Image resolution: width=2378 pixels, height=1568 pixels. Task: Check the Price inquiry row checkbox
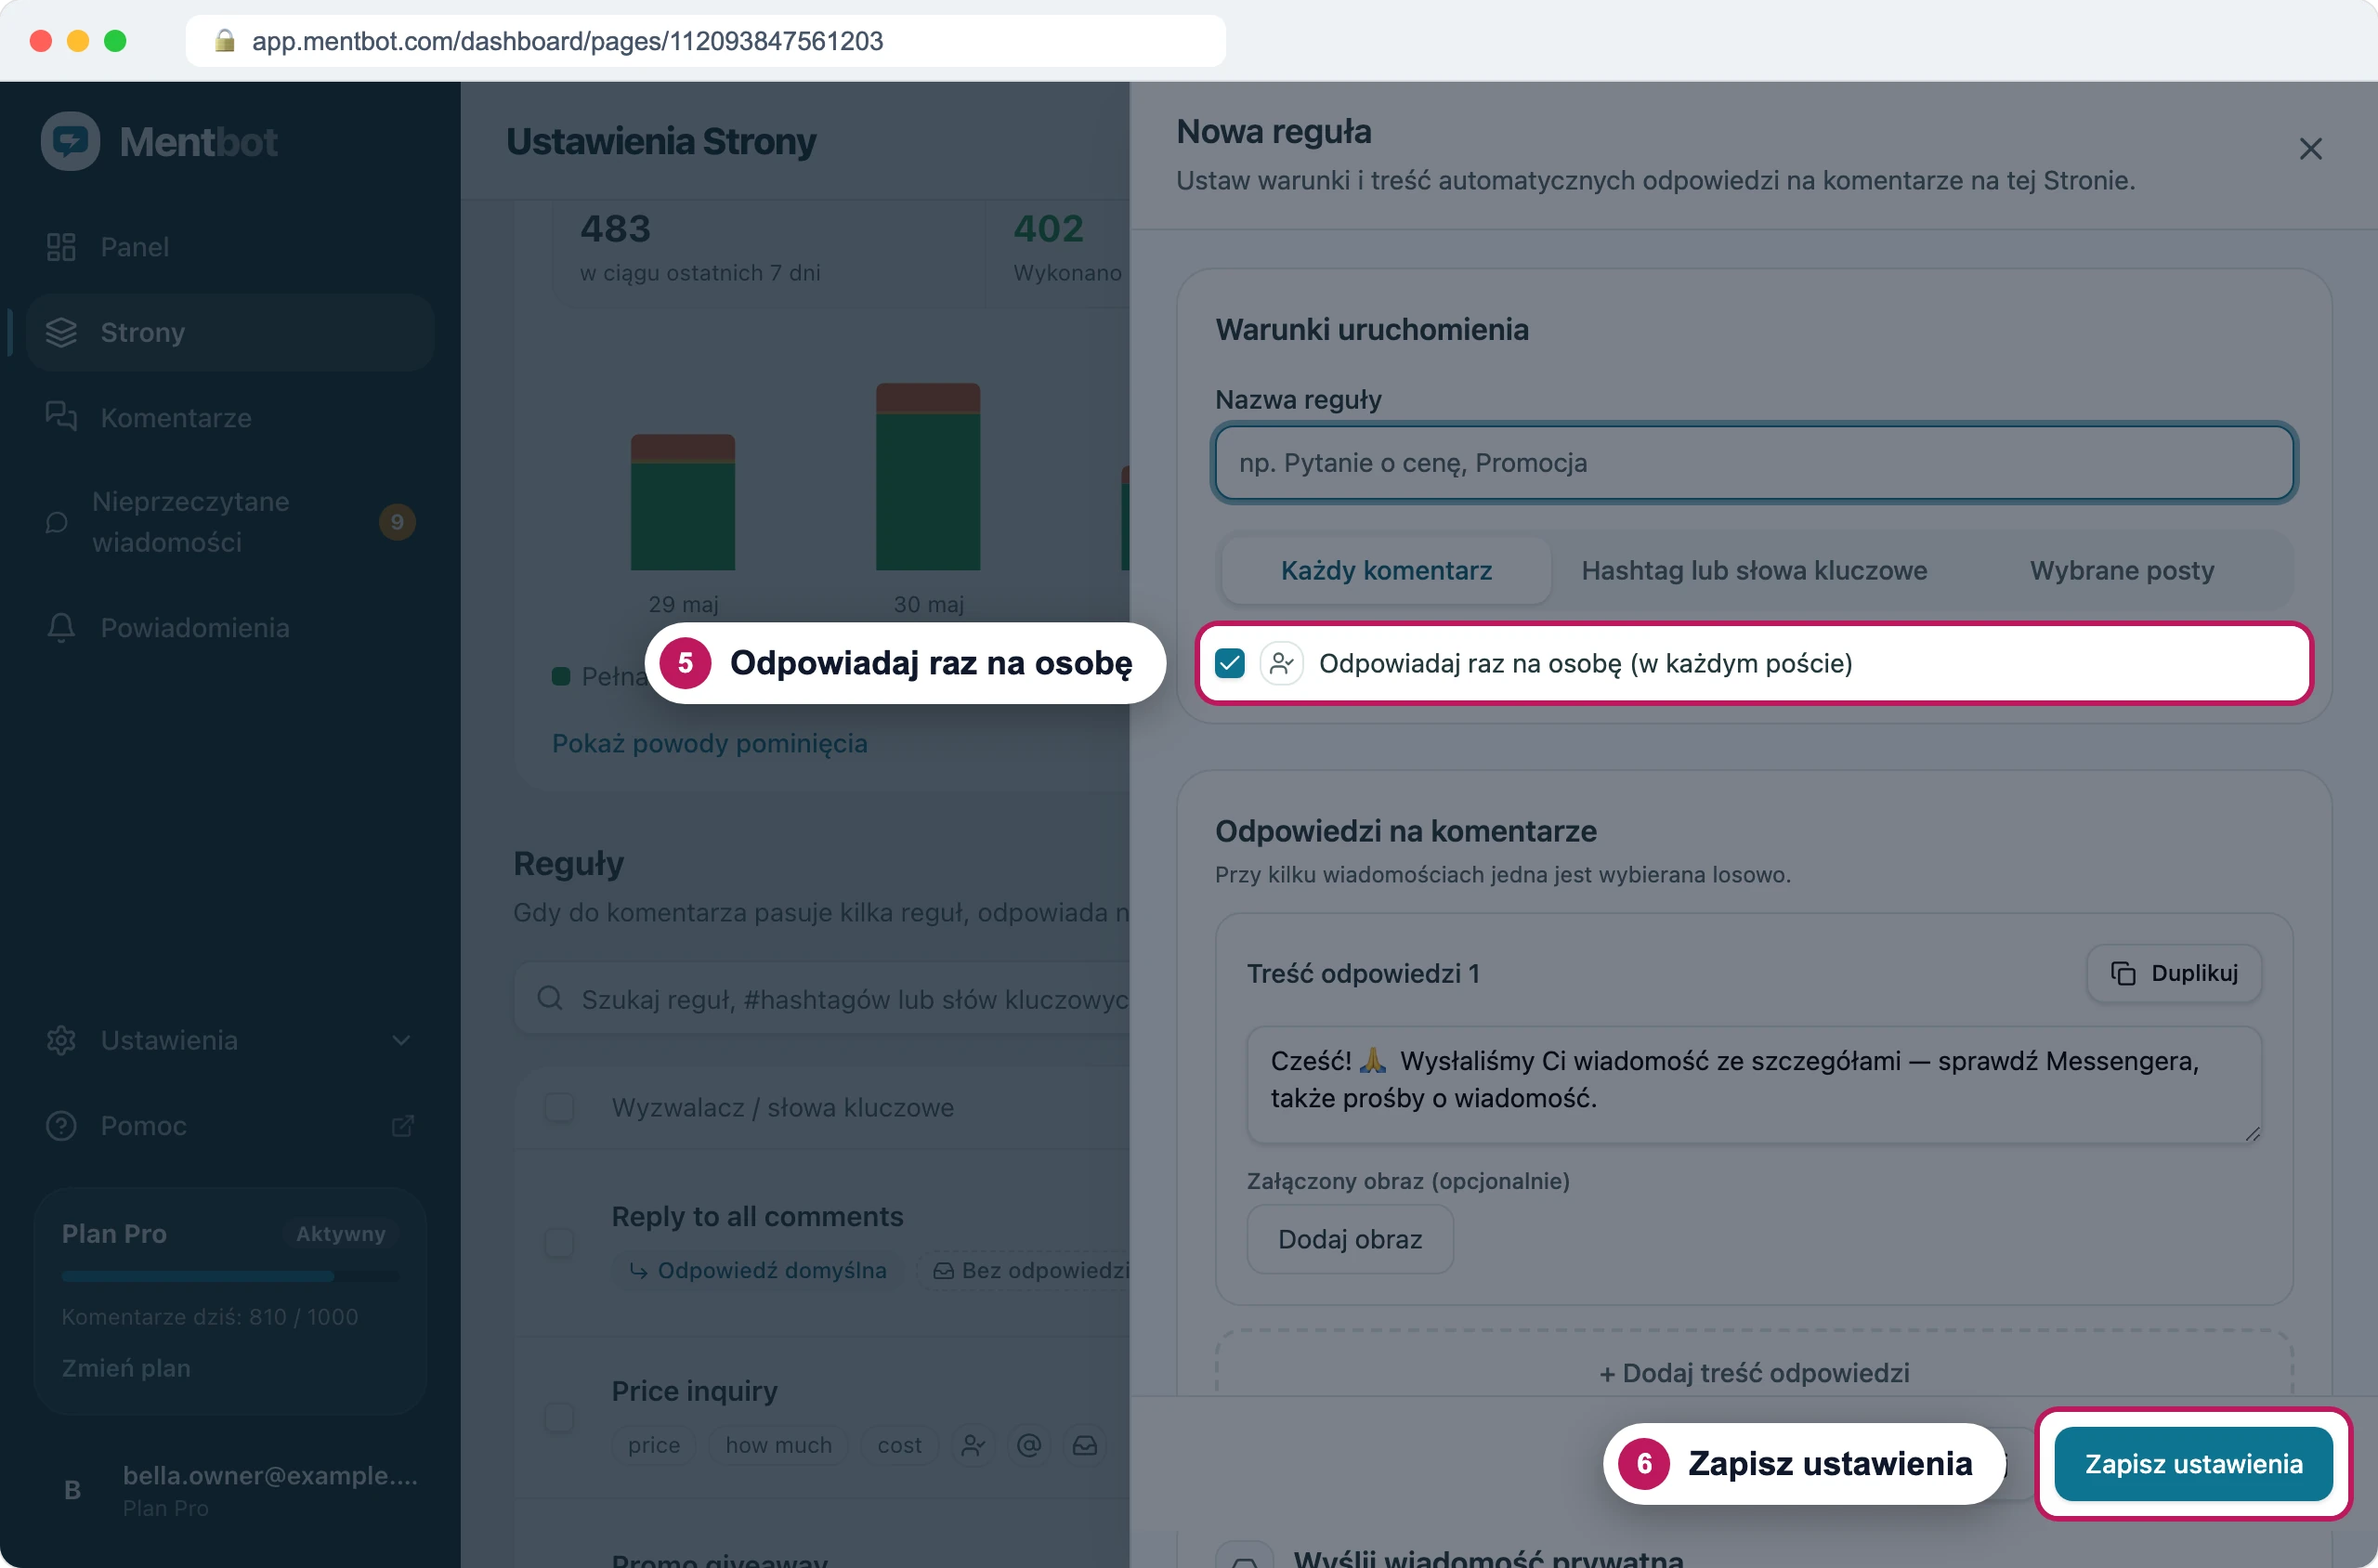pyautogui.click(x=559, y=1417)
